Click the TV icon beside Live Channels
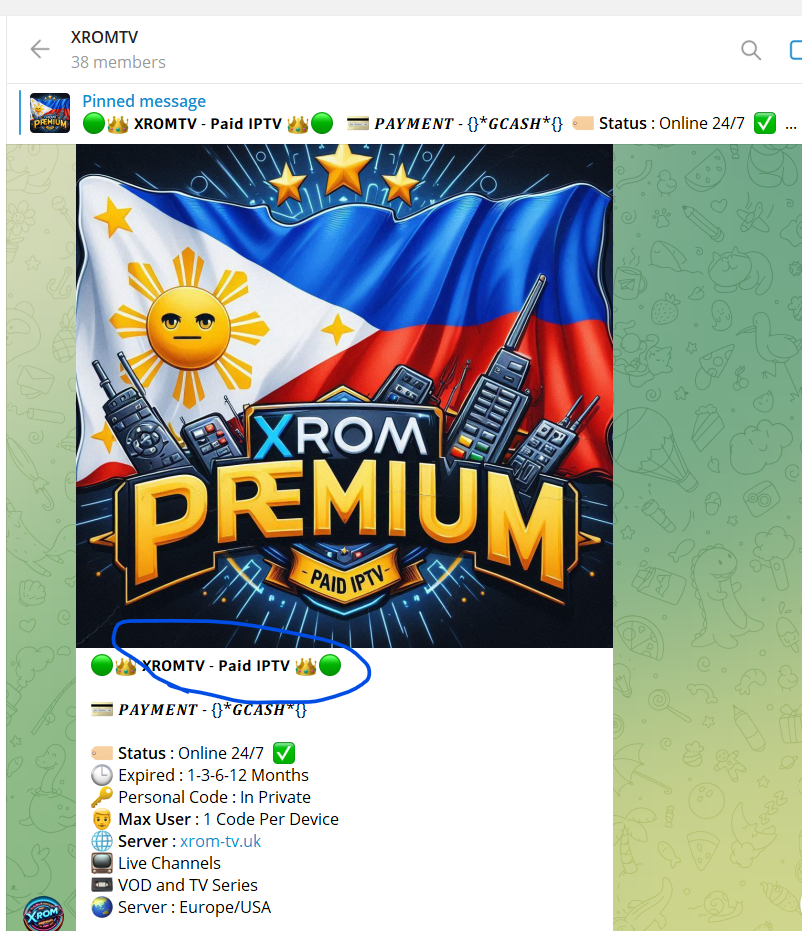Viewport: 802px width, 931px height. pyautogui.click(x=102, y=863)
